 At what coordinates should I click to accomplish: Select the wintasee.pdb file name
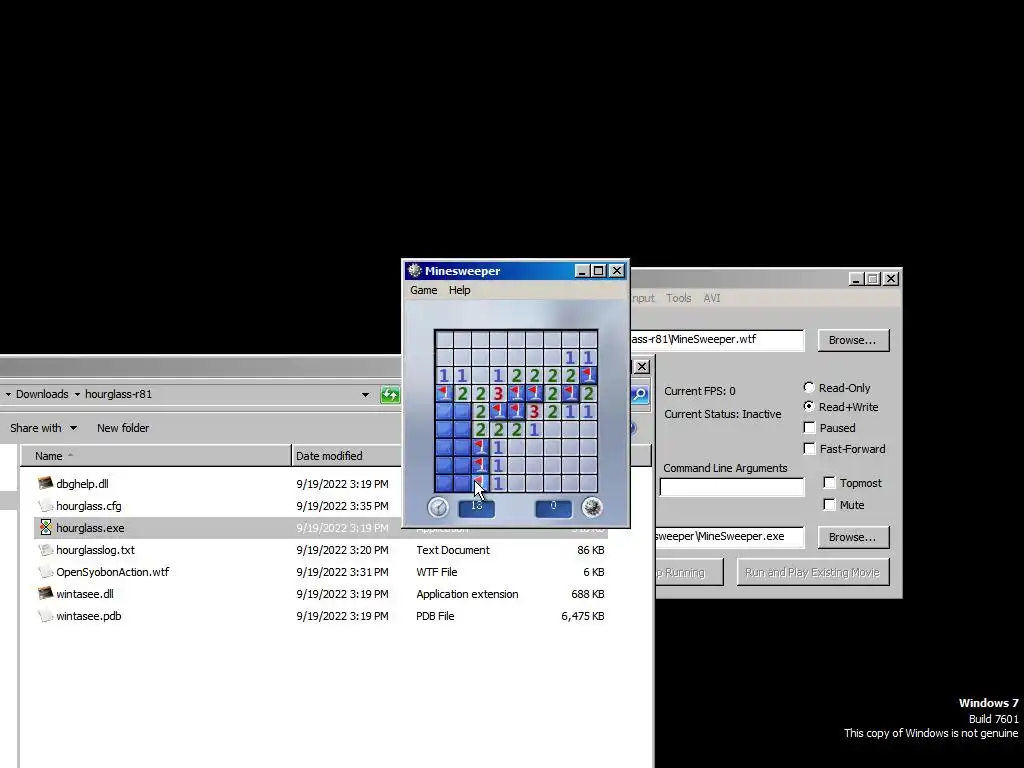[x=89, y=616]
